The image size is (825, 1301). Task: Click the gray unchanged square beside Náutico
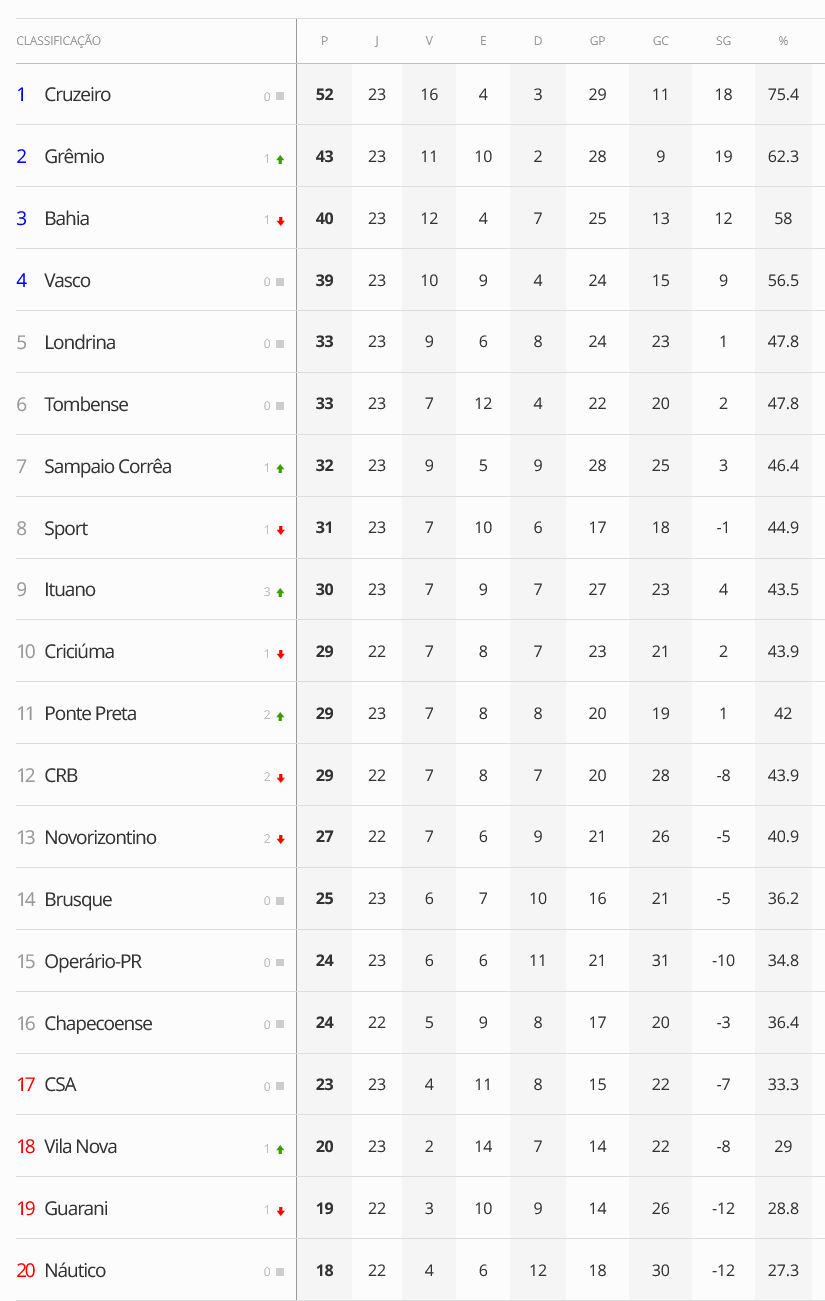tap(280, 1272)
